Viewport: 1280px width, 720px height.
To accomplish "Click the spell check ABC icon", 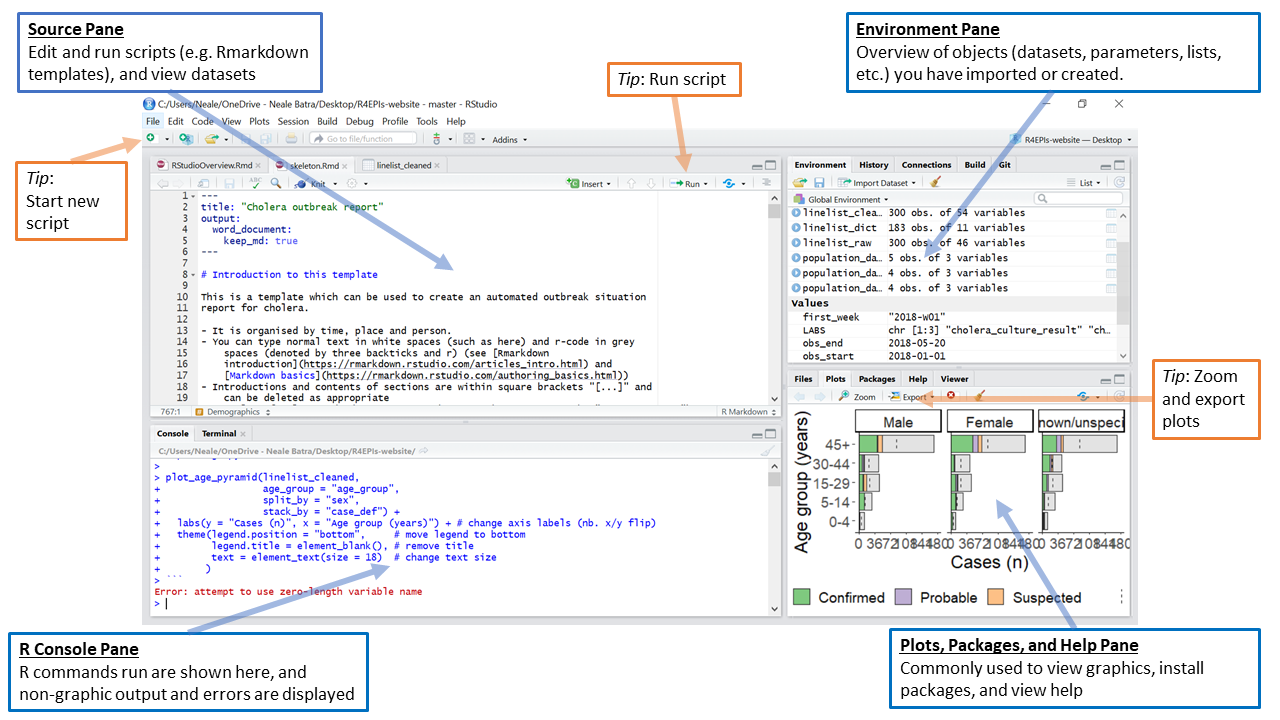I will (x=254, y=184).
